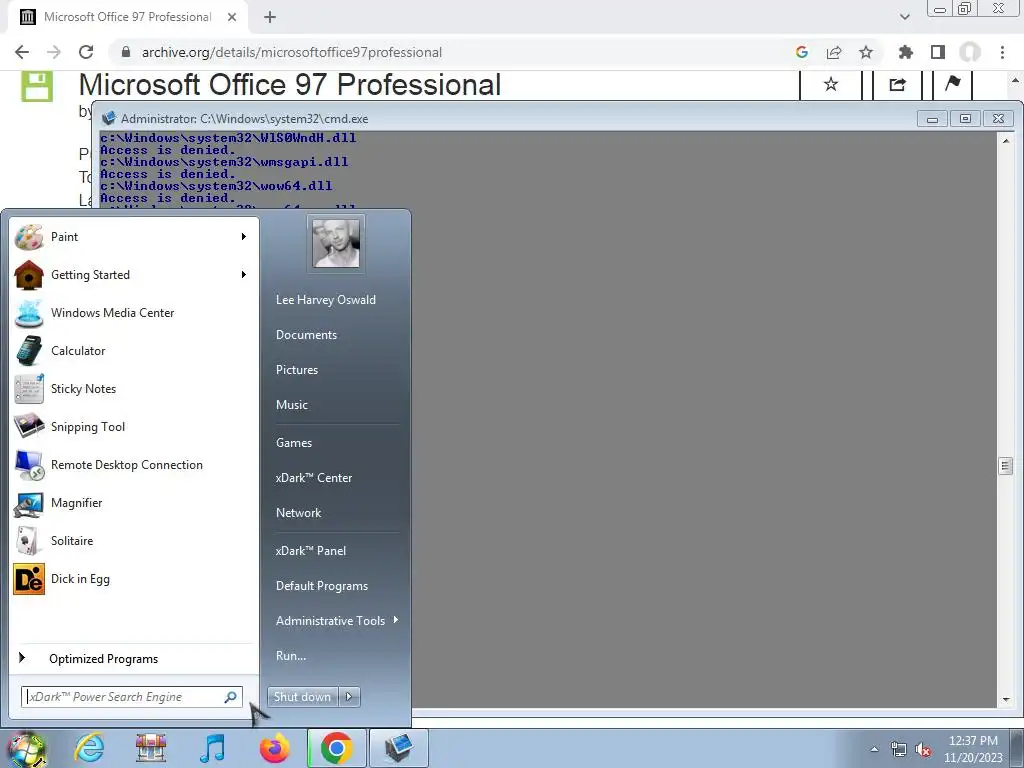Launch the Dick in Egg program

[x=133, y=579]
